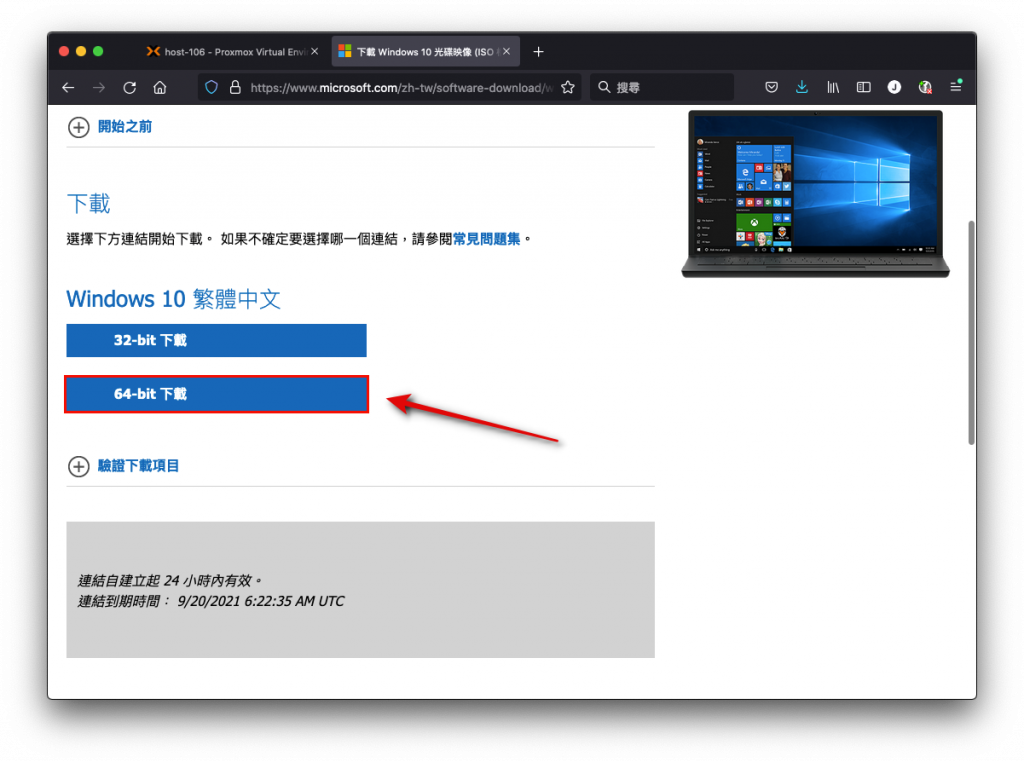Image resolution: width=1024 pixels, height=762 pixels.
Task: Click the yellow minimize window button
Action: (81, 52)
